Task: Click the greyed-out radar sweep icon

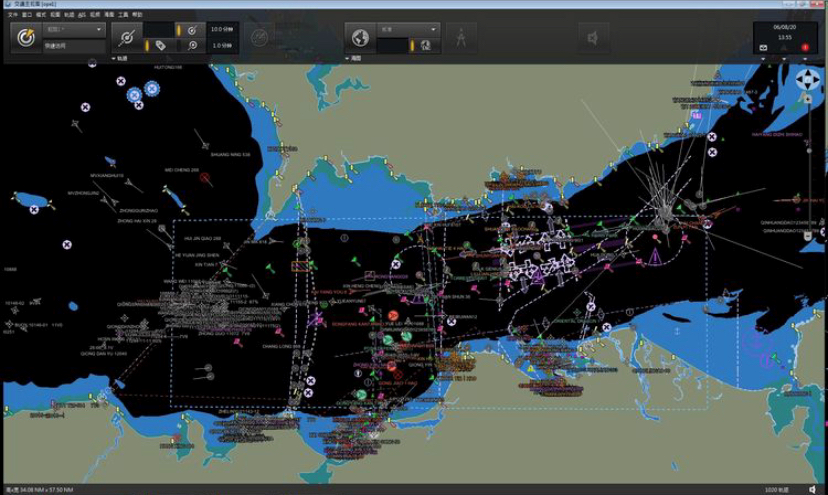Action: pyautogui.click(x=259, y=38)
